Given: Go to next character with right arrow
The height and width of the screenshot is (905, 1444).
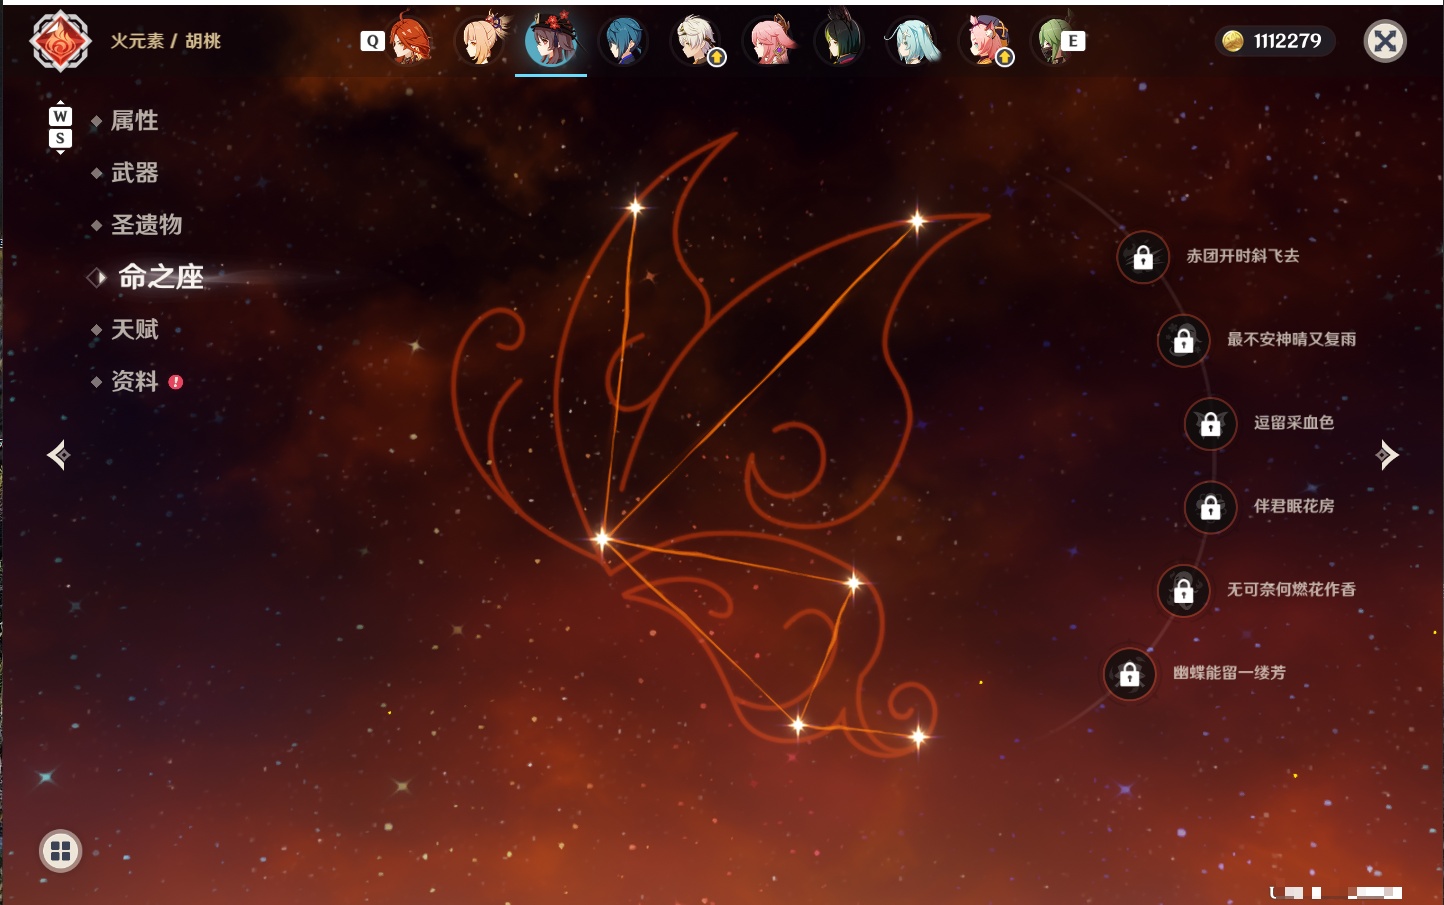Looking at the screenshot, I should click(x=1387, y=455).
